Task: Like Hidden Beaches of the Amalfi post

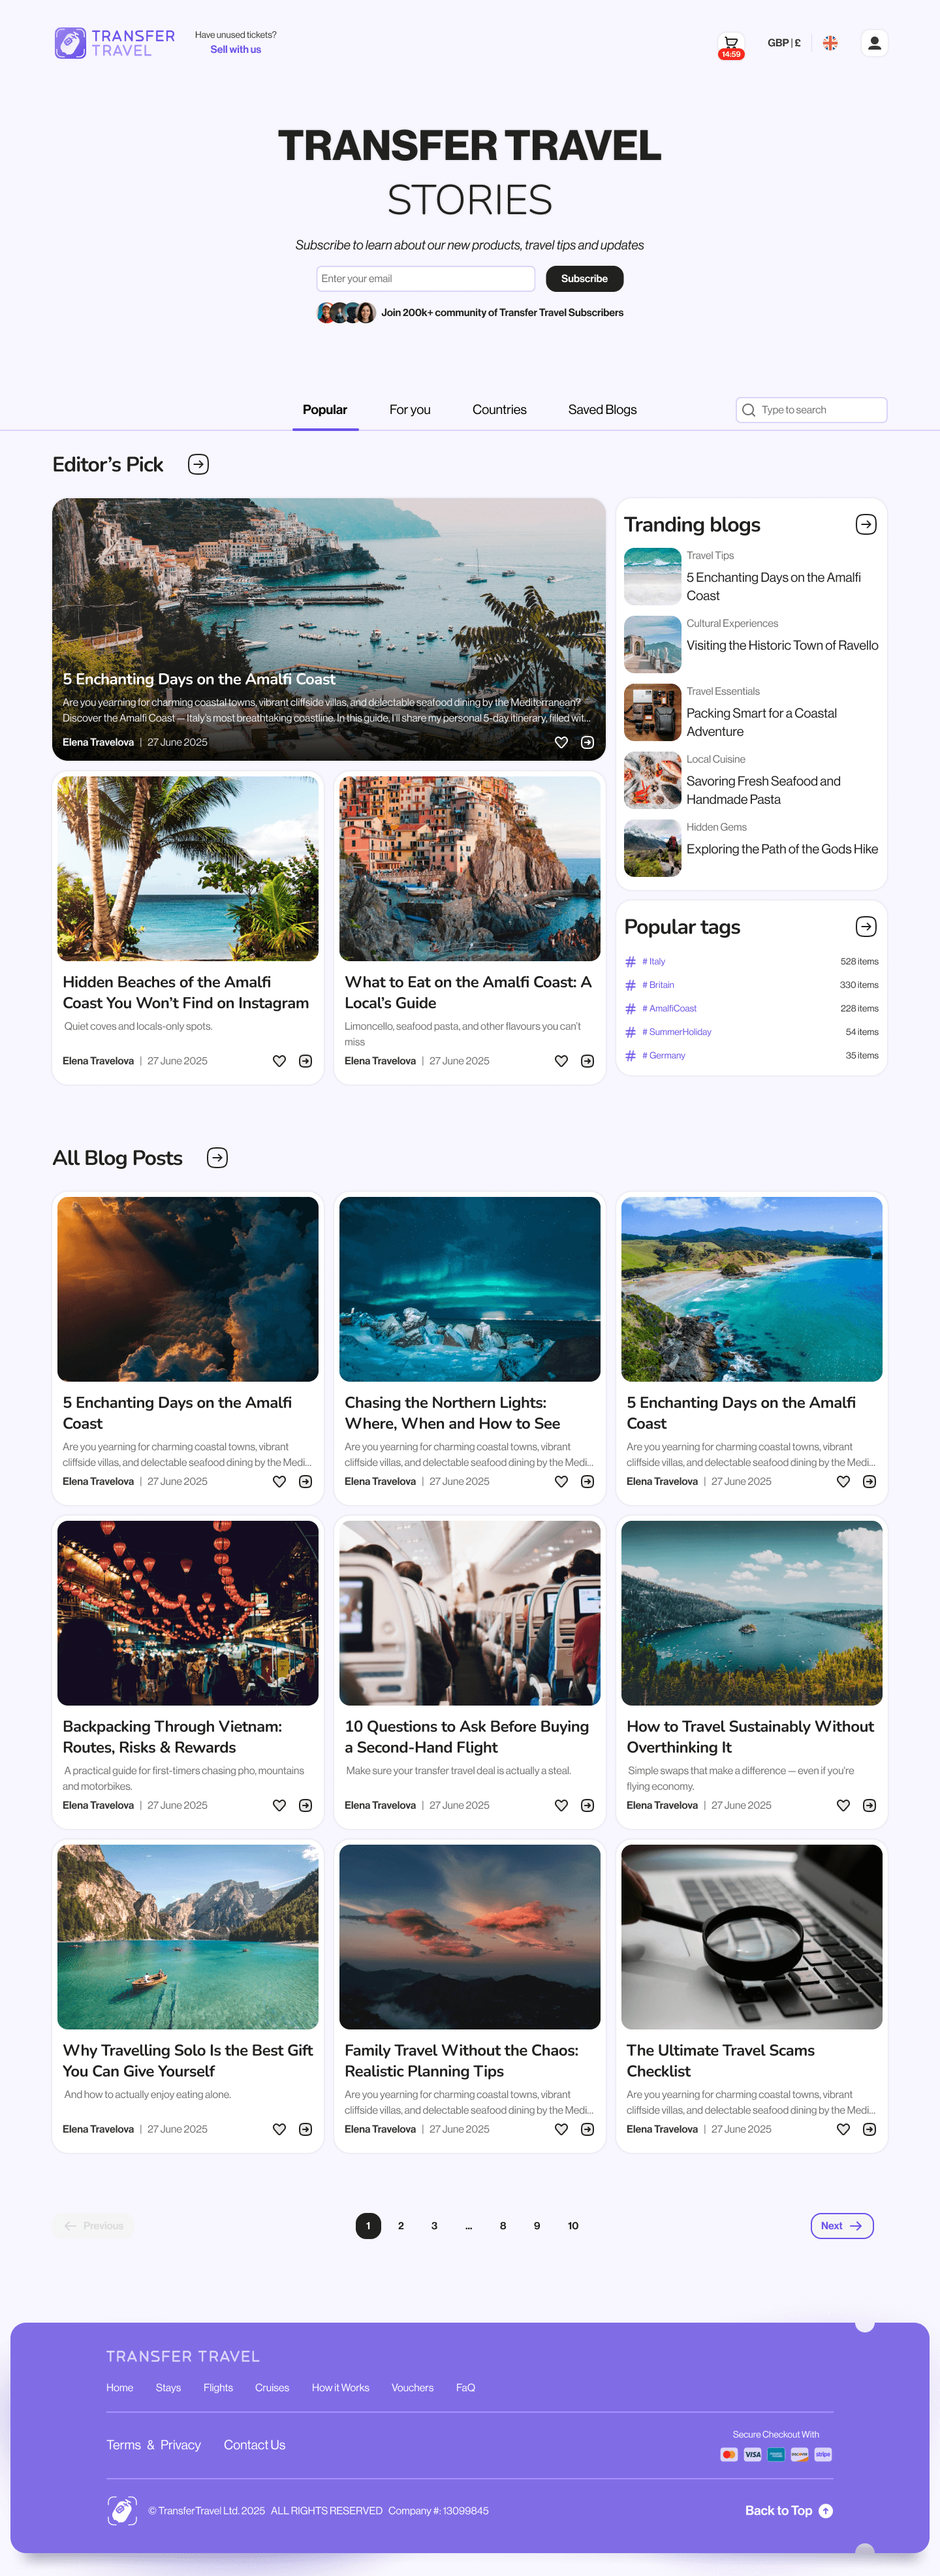Action: pyautogui.click(x=279, y=1061)
